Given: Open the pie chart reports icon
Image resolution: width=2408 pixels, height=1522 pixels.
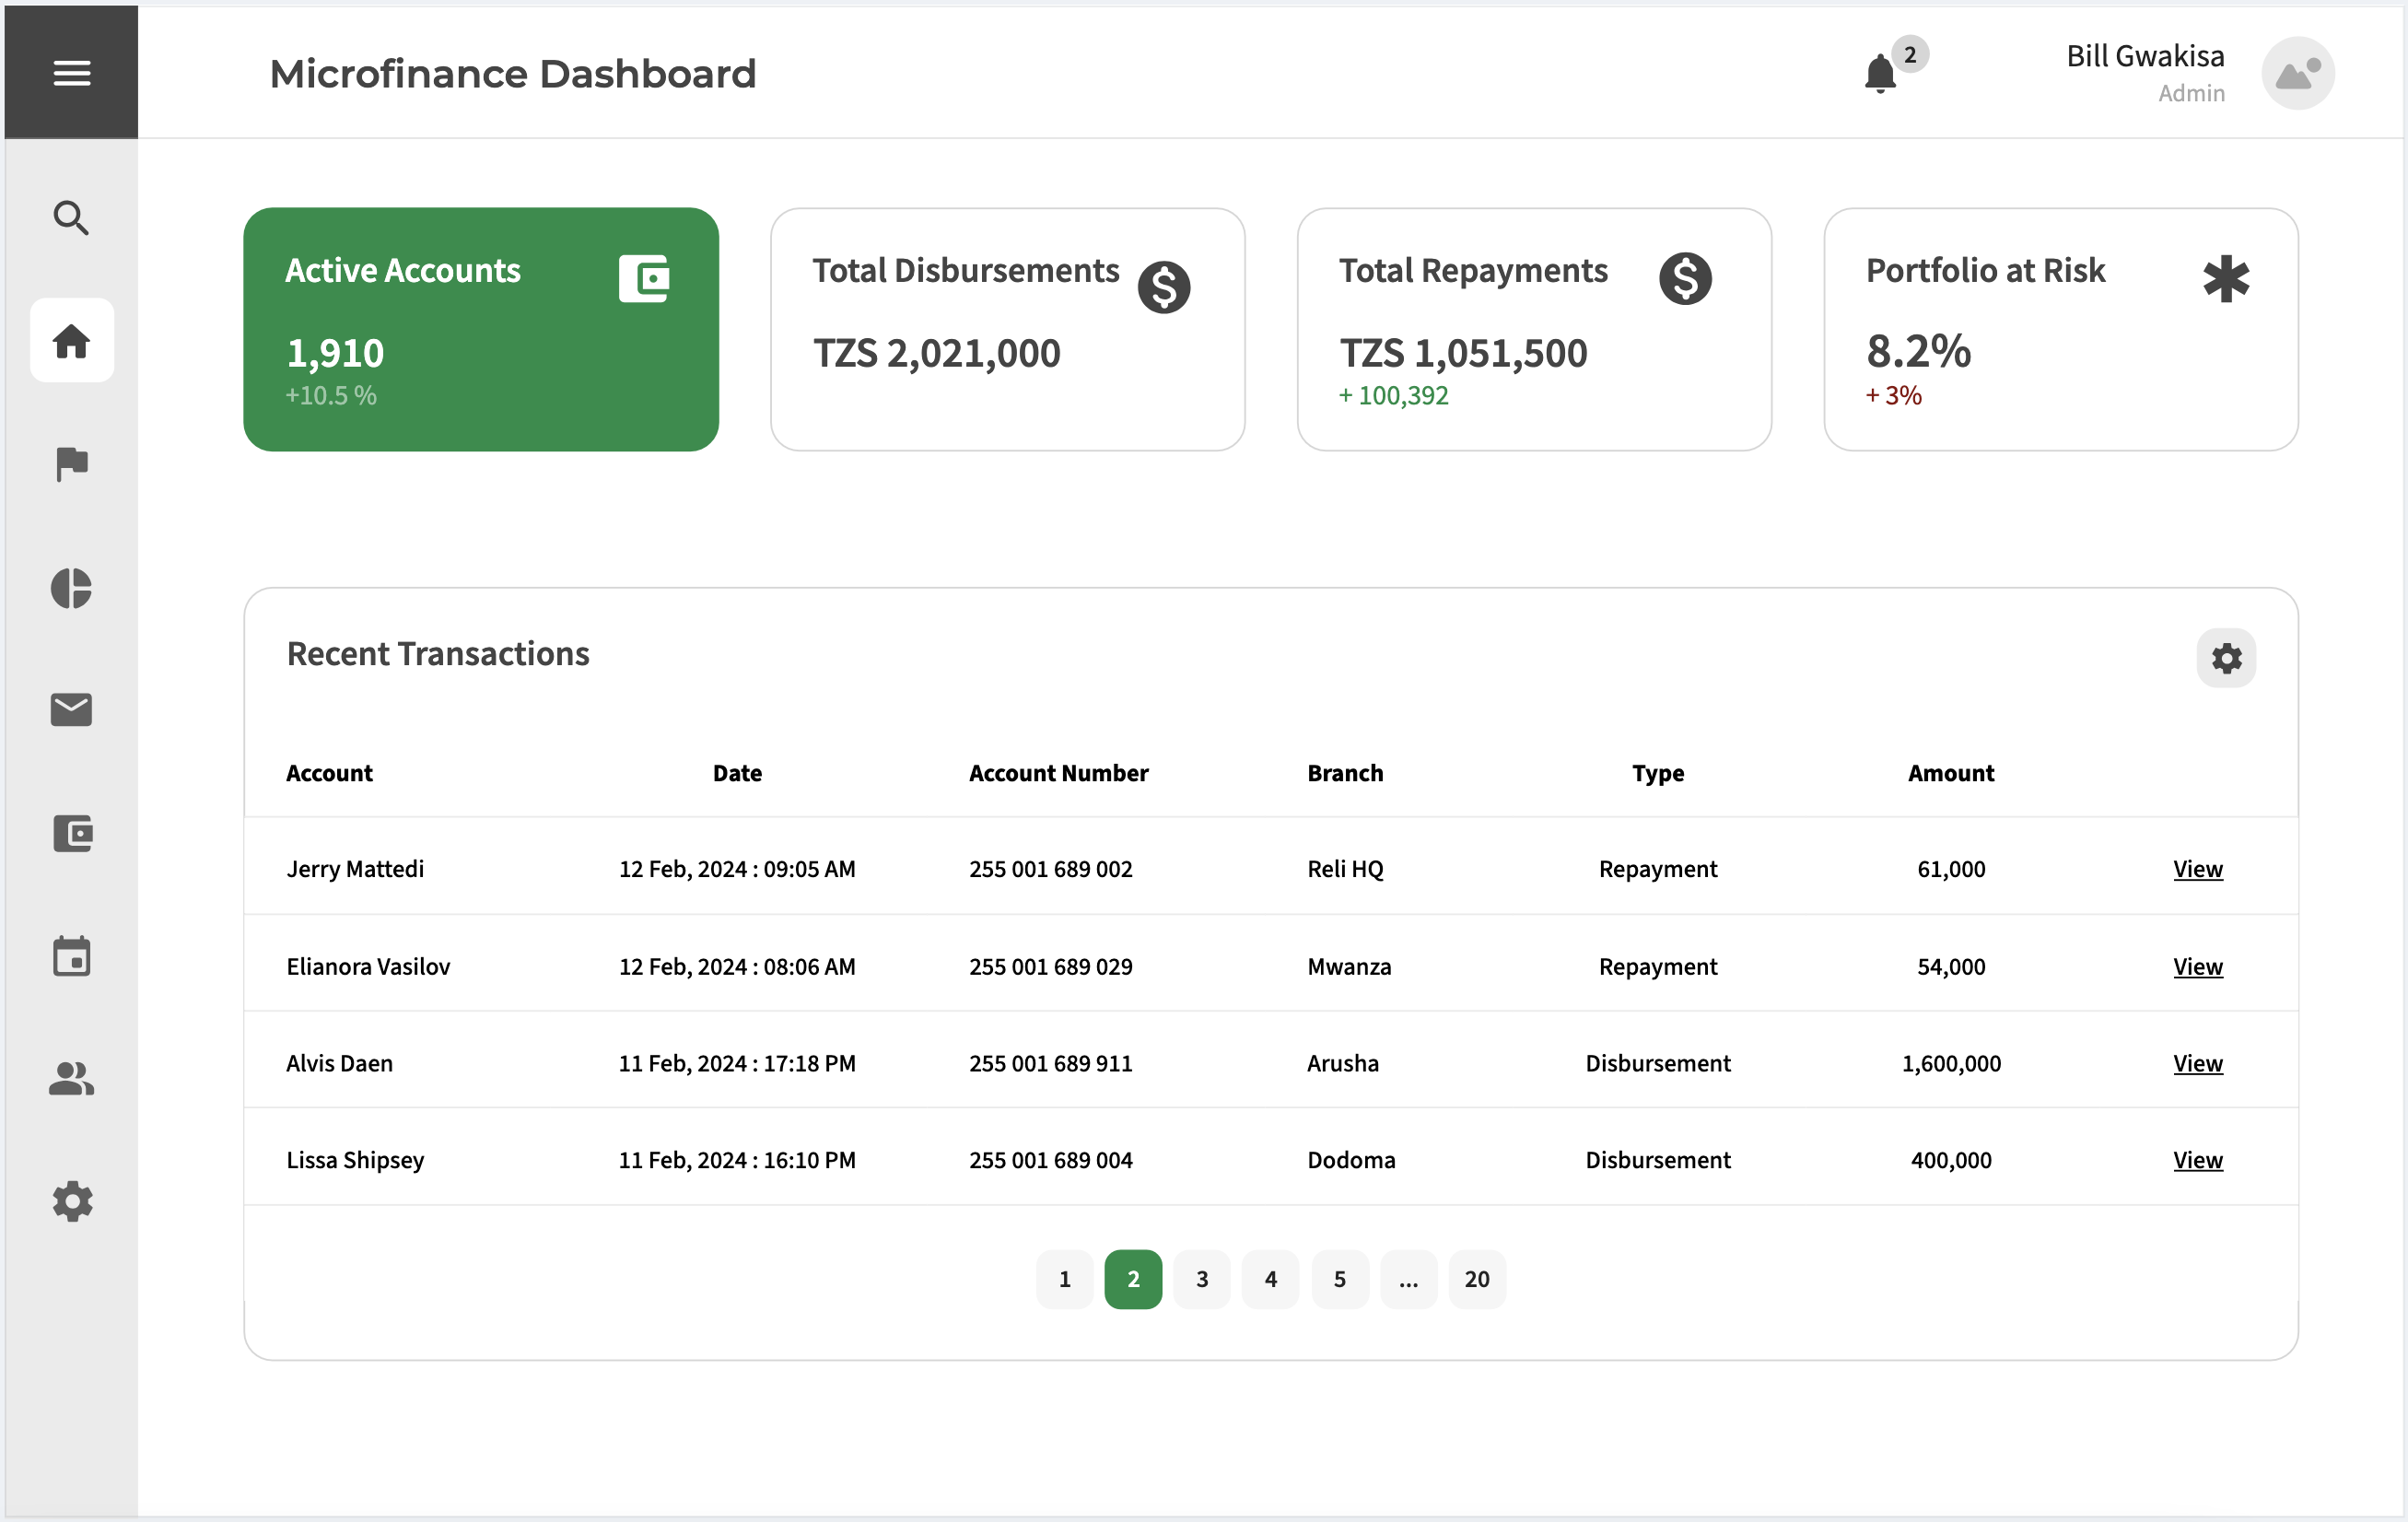Looking at the screenshot, I should (71, 588).
